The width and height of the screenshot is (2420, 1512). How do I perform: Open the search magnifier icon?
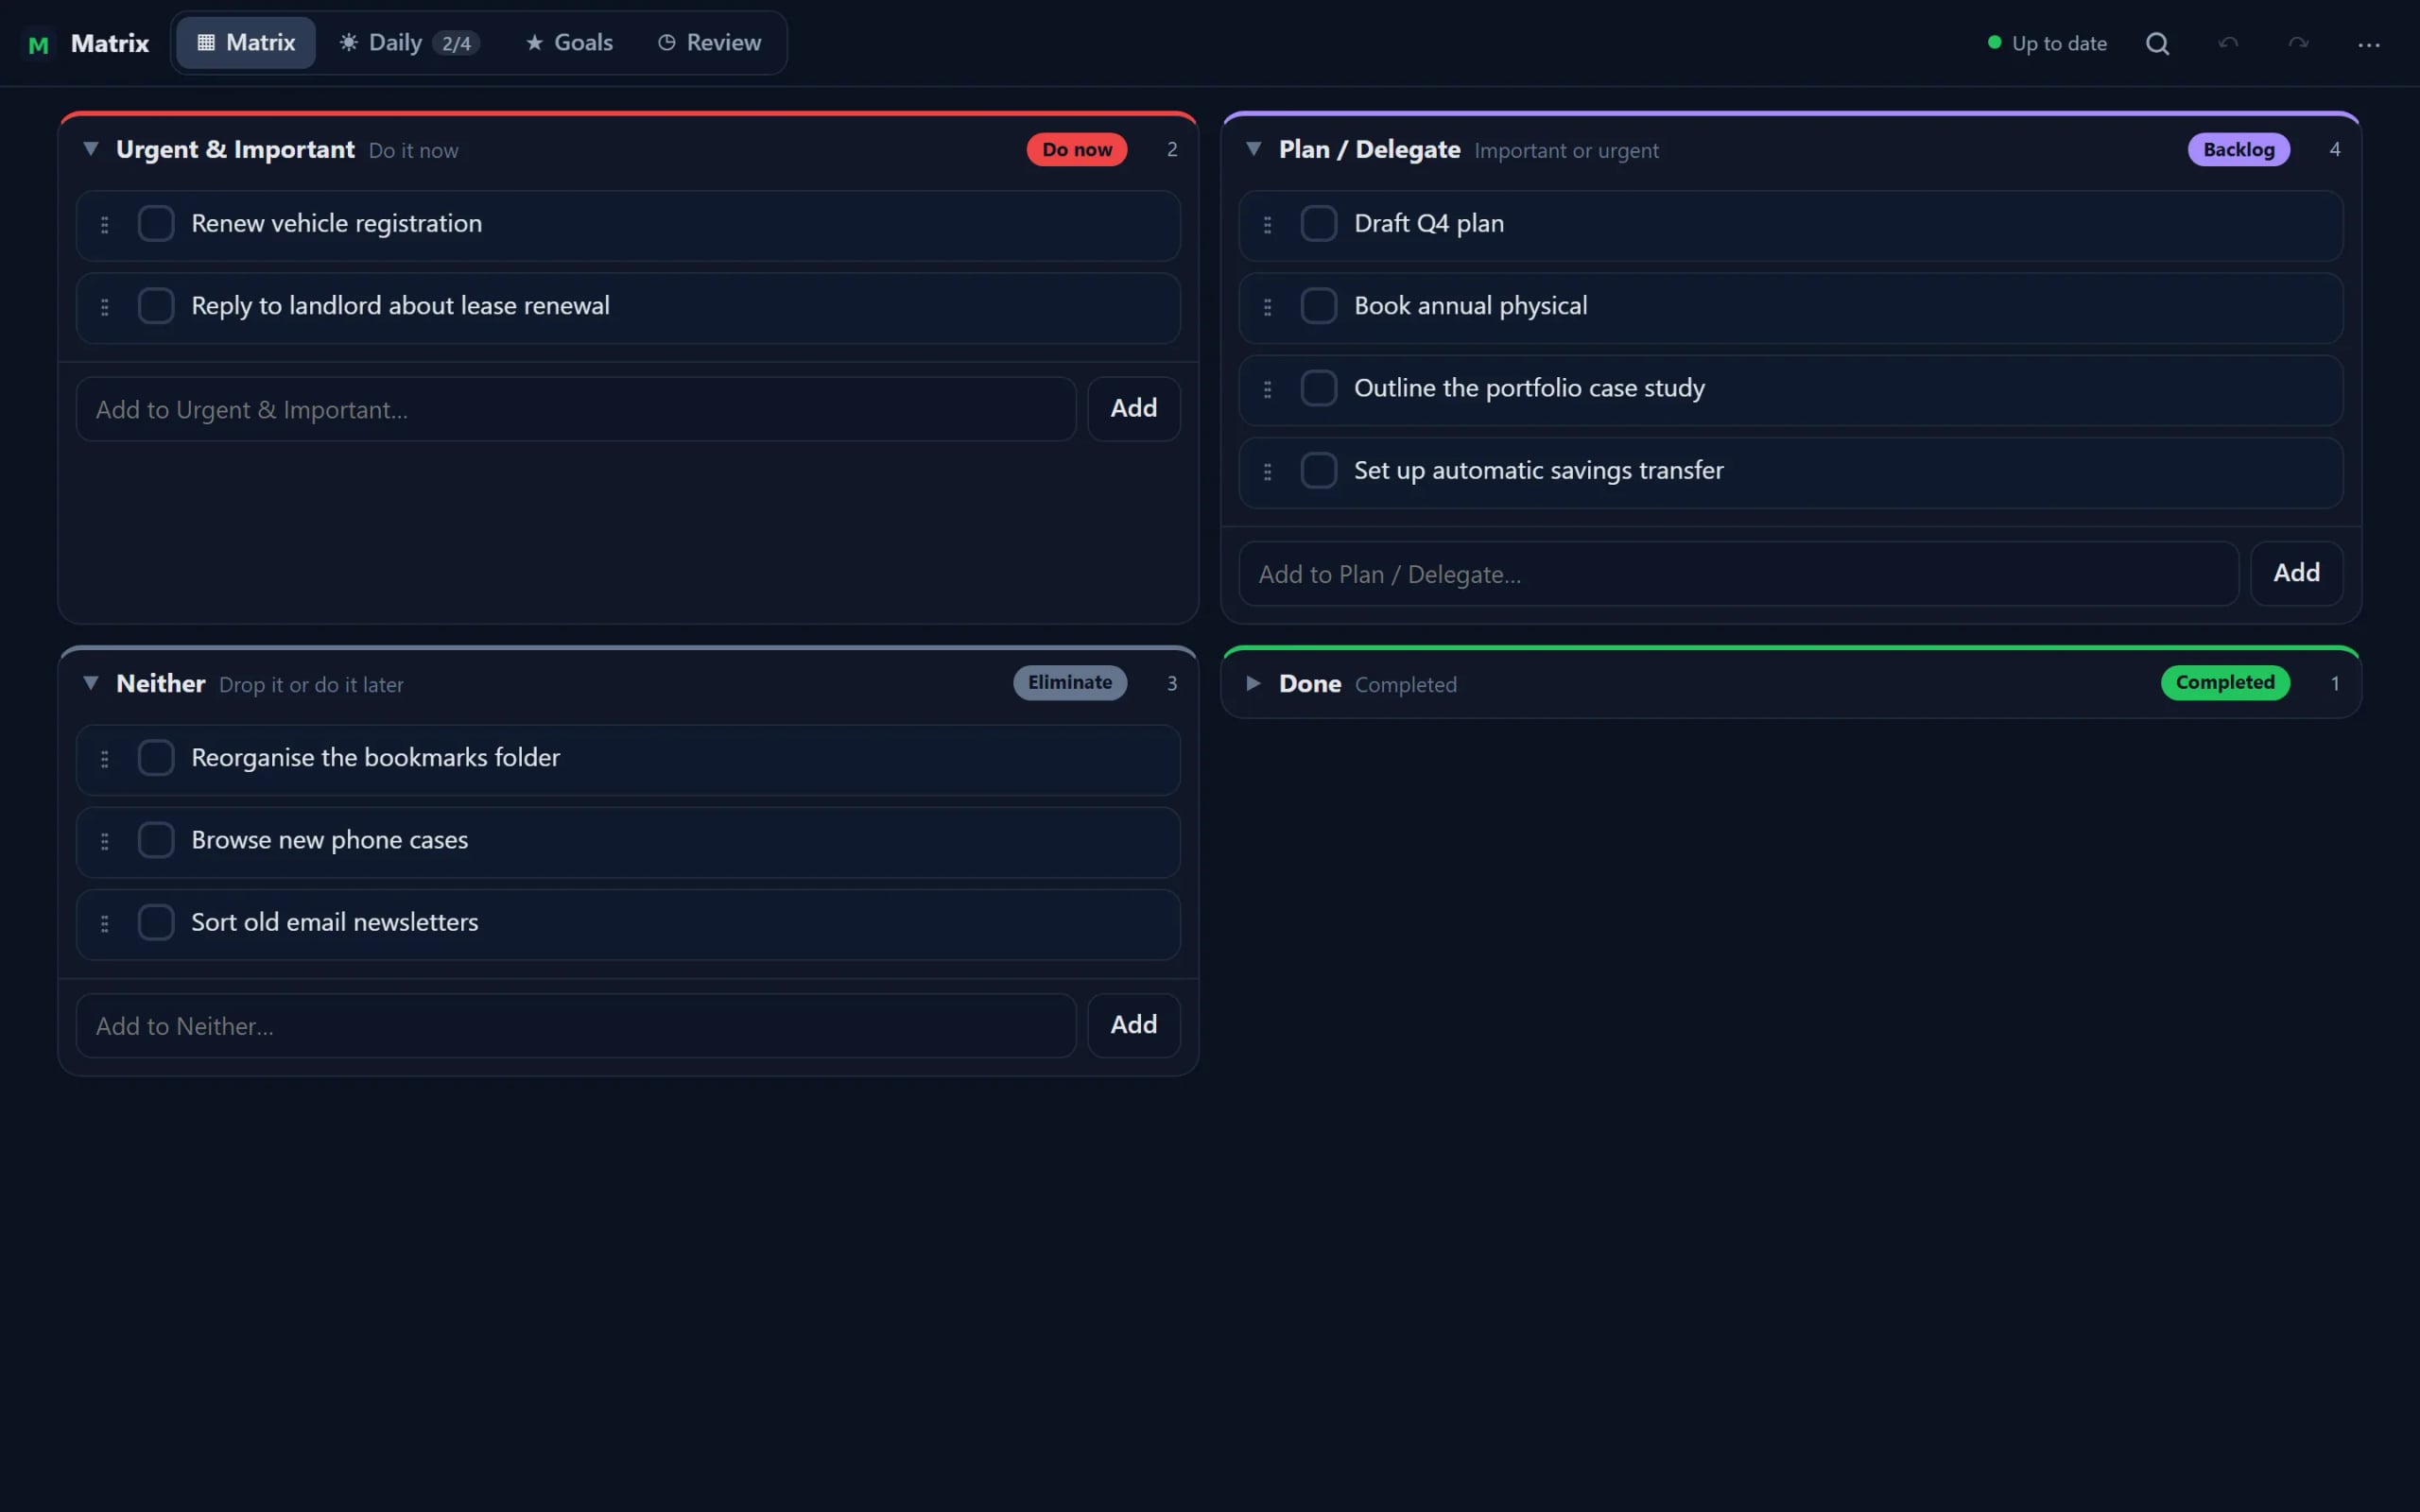click(2157, 43)
